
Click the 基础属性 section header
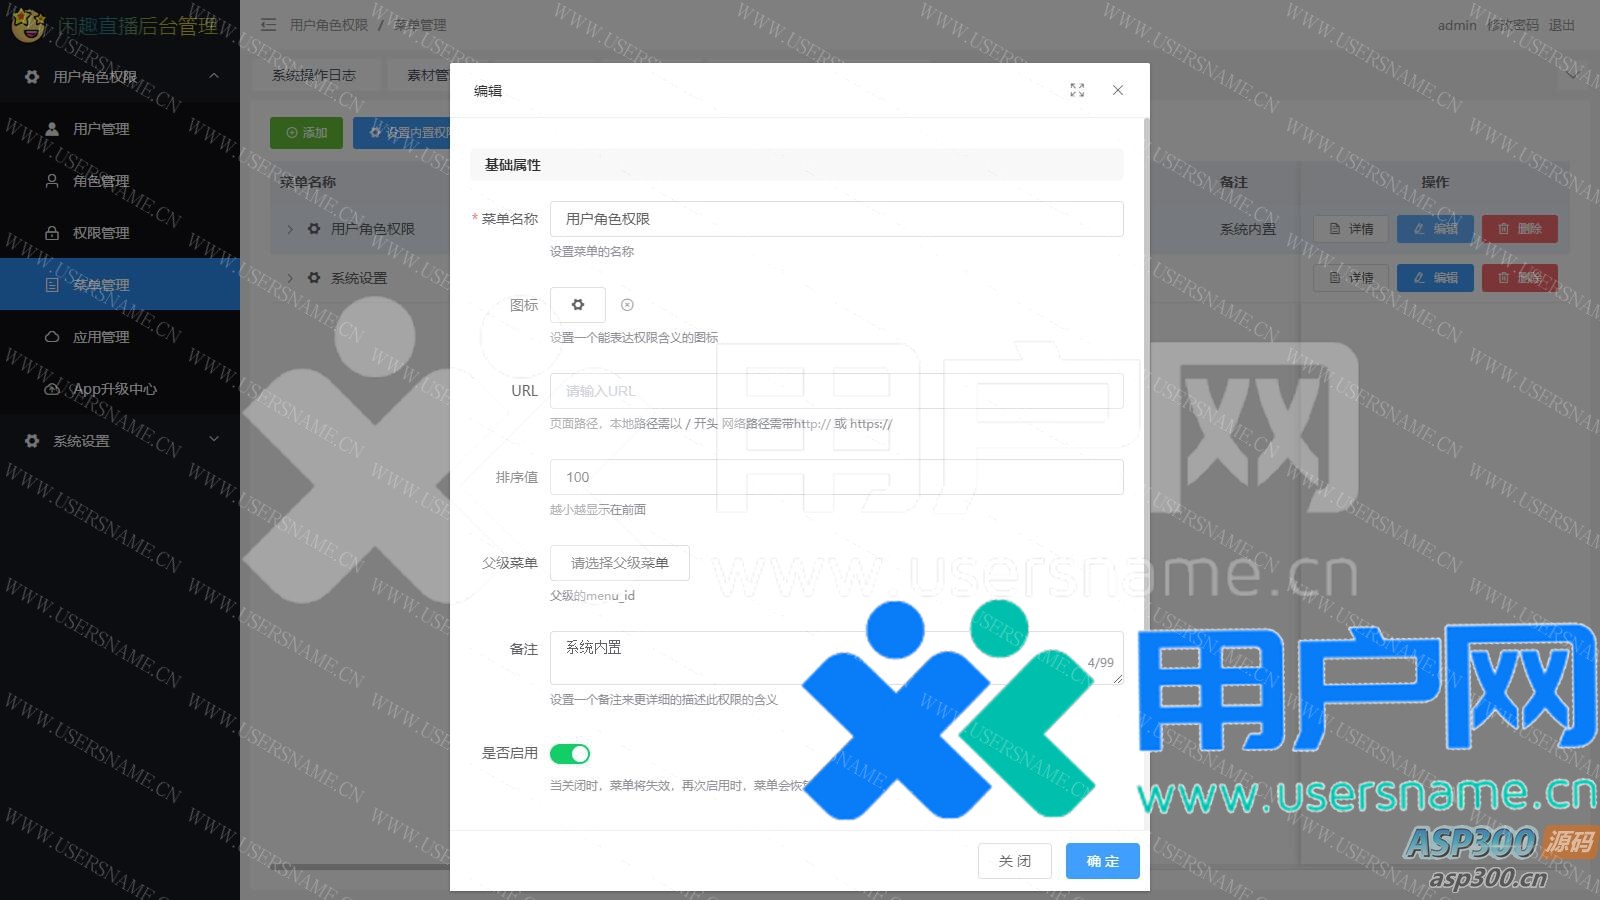point(797,165)
